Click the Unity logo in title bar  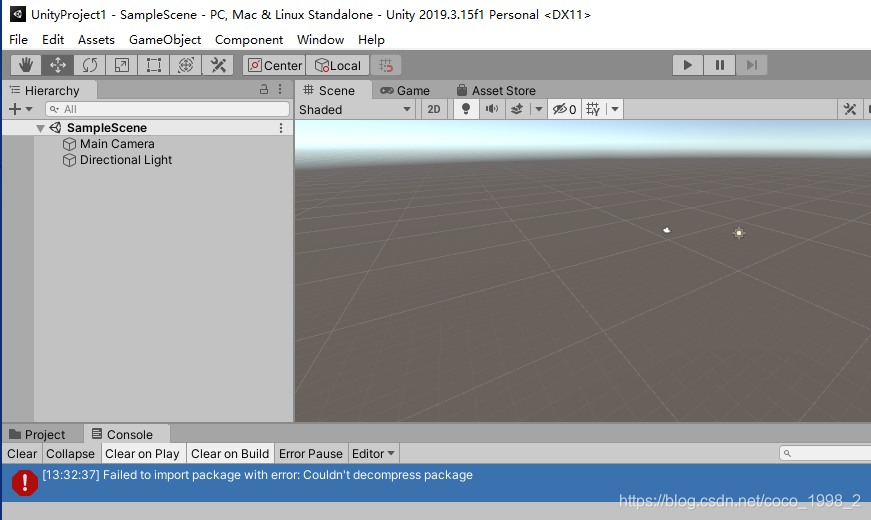coord(18,14)
